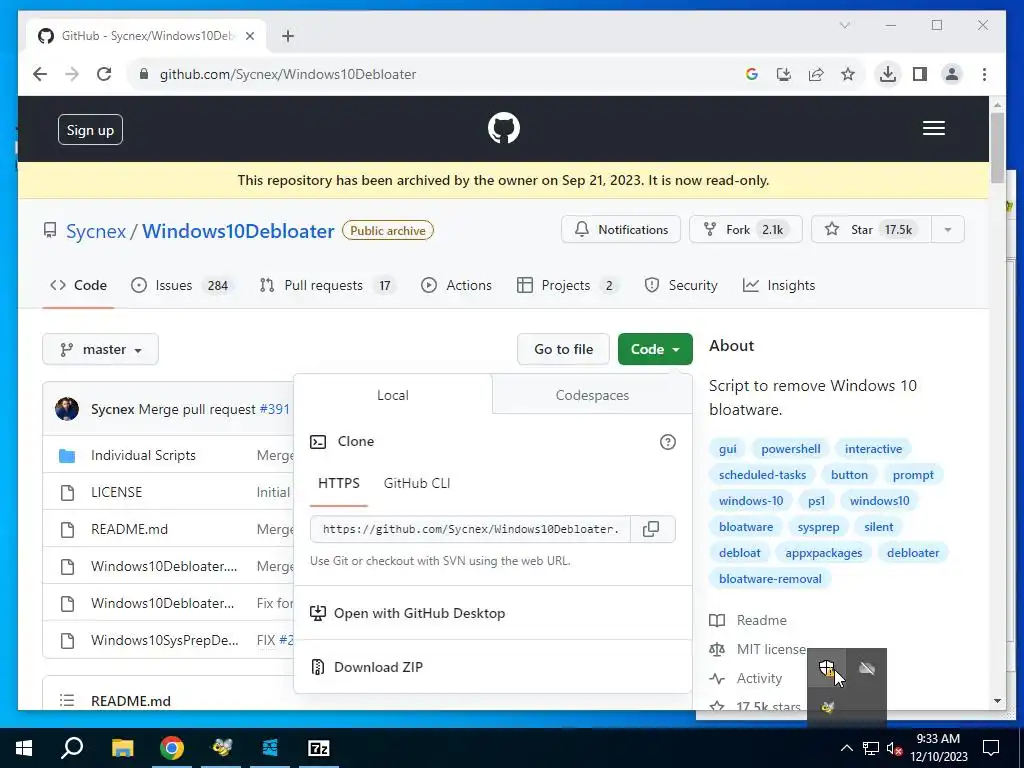Click the bee icon in tray overflow

[x=827, y=707]
